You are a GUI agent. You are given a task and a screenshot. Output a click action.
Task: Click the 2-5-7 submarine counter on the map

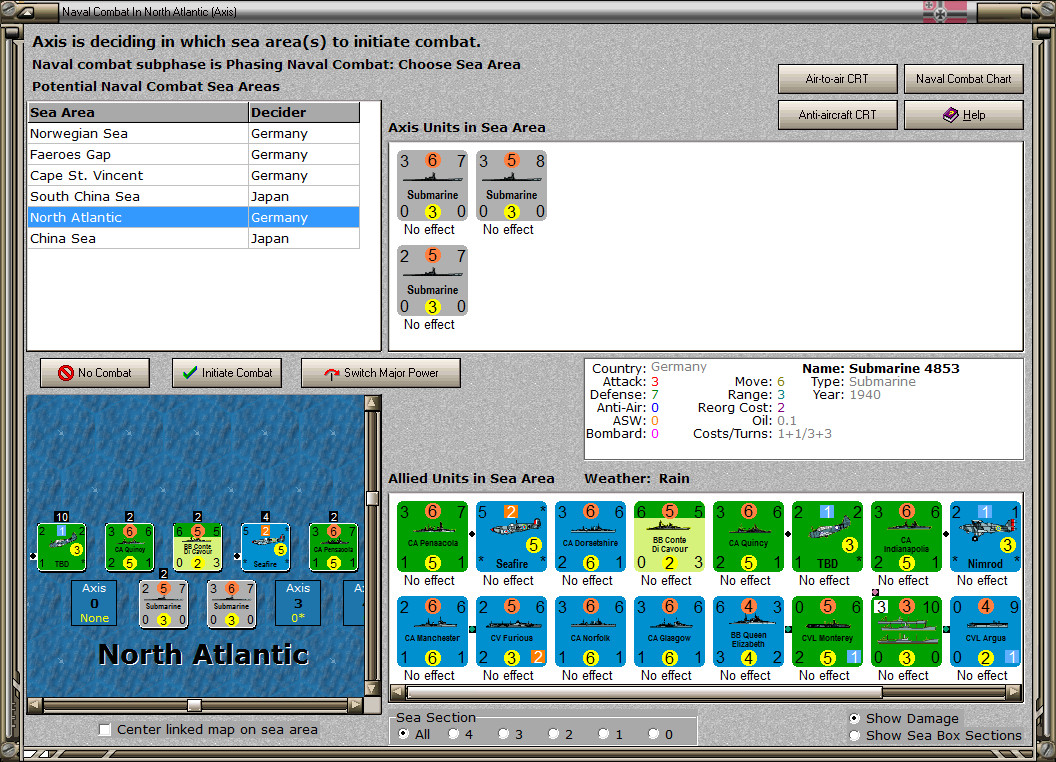[x=164, y=604]
